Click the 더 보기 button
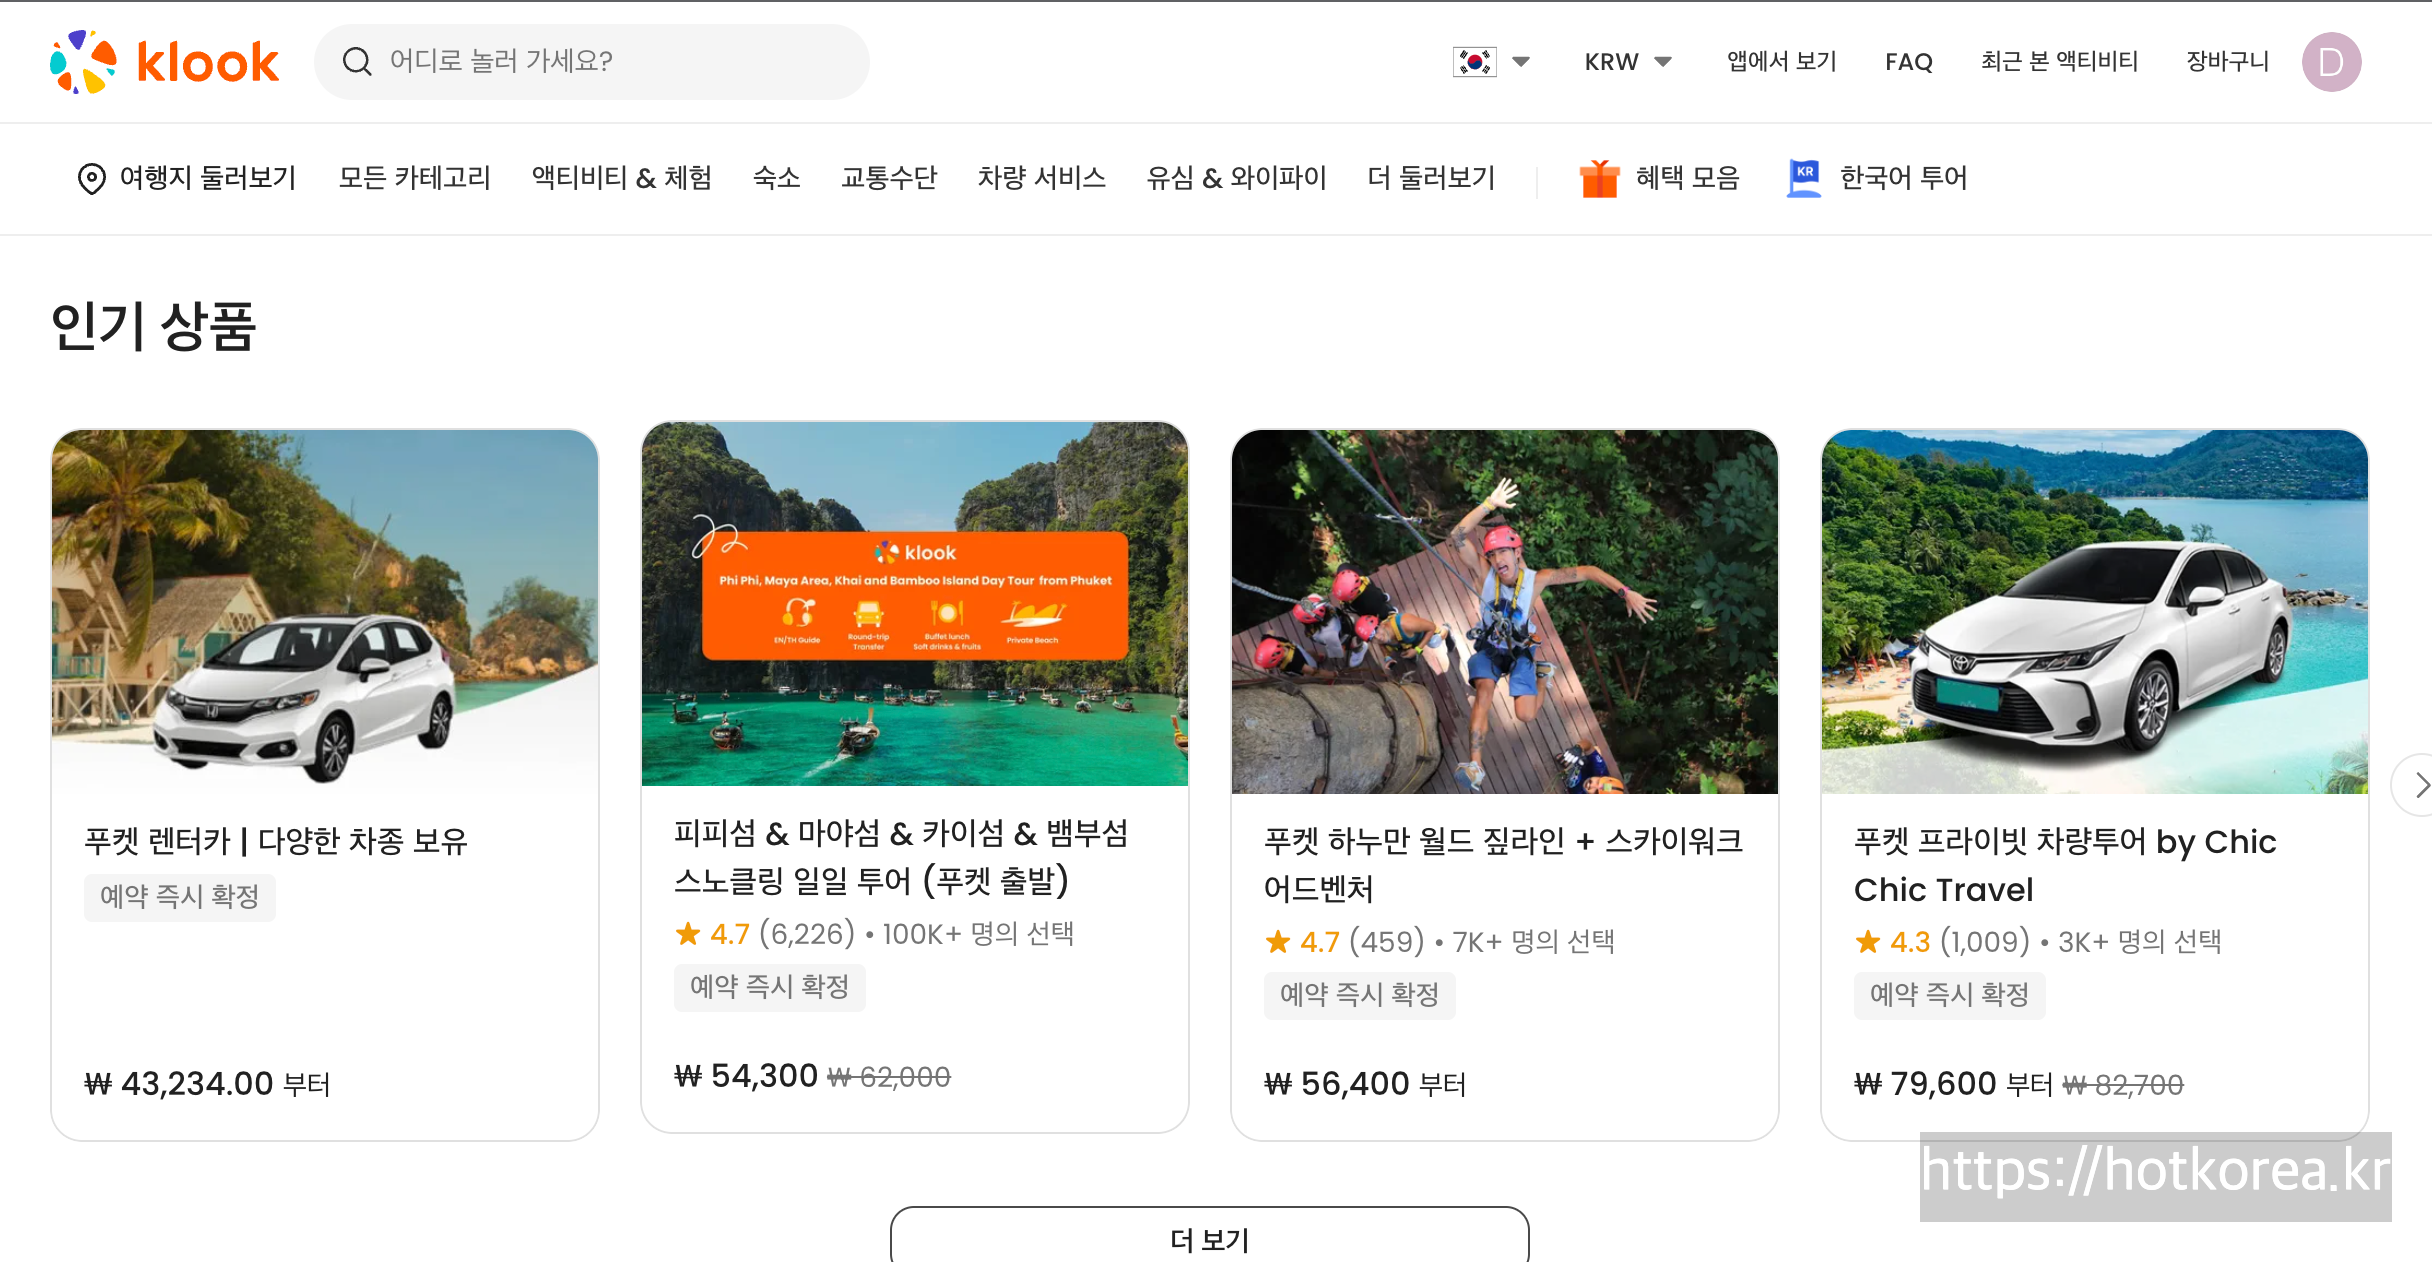 [1209, 1238]
